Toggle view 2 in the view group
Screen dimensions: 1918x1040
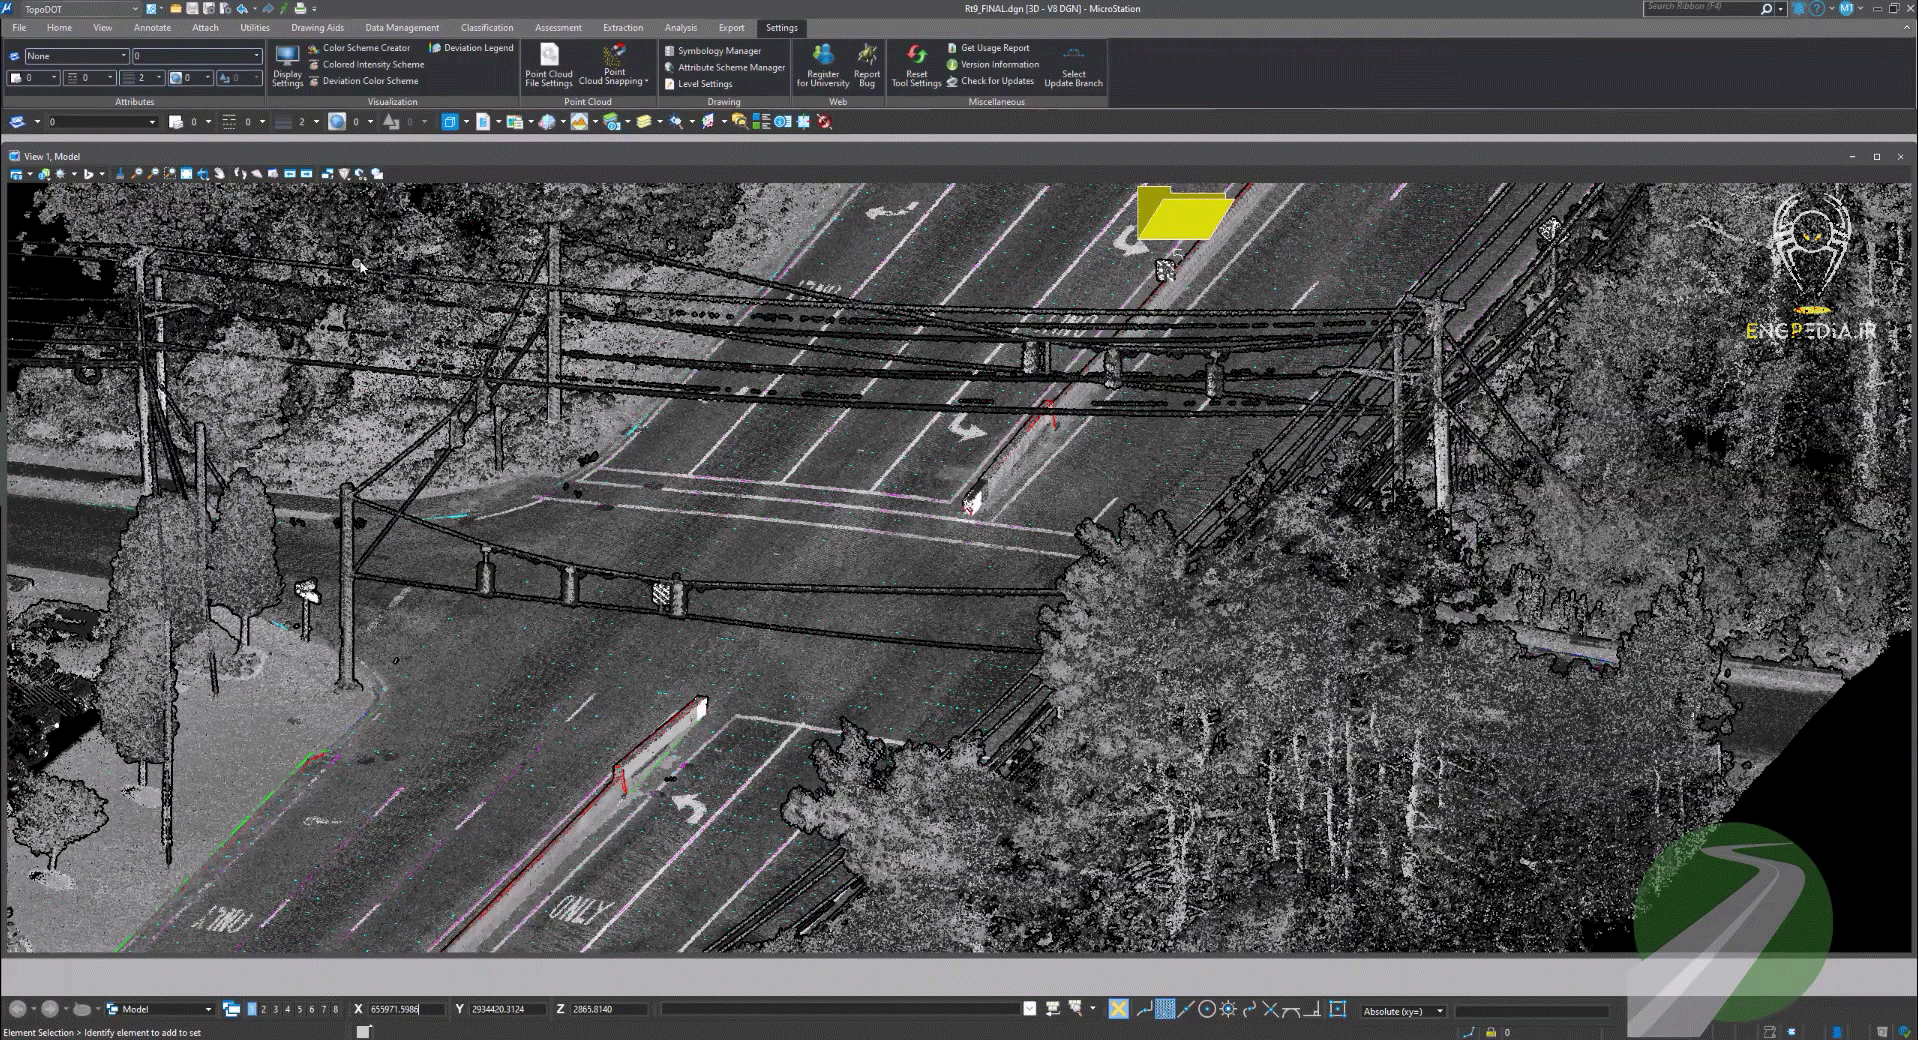coord(264,1010)
